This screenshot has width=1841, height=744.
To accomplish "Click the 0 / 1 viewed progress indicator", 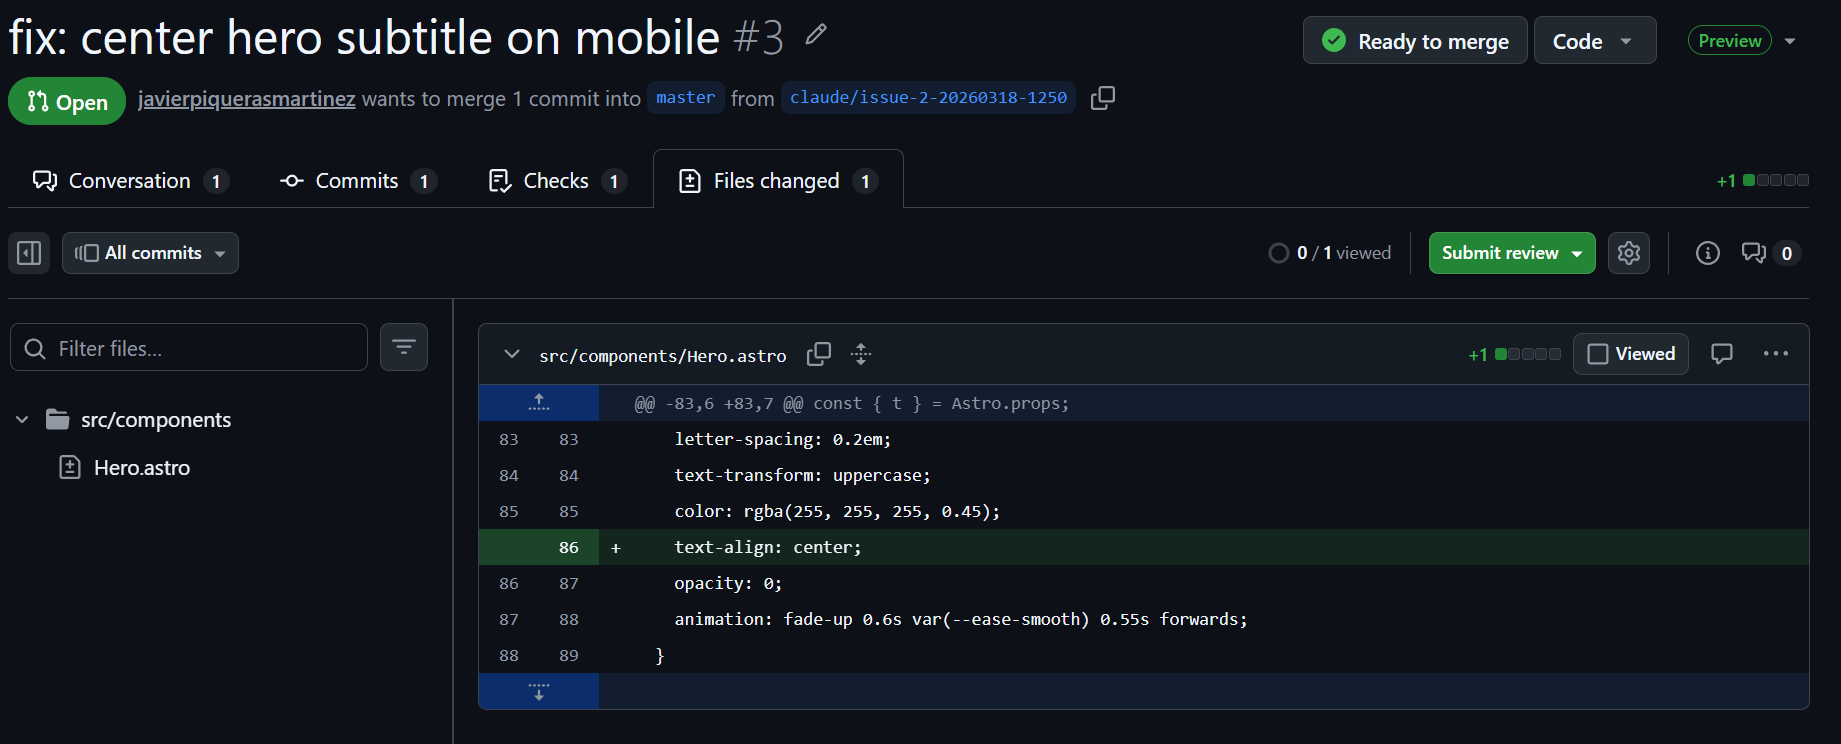I will point(1329,253).
